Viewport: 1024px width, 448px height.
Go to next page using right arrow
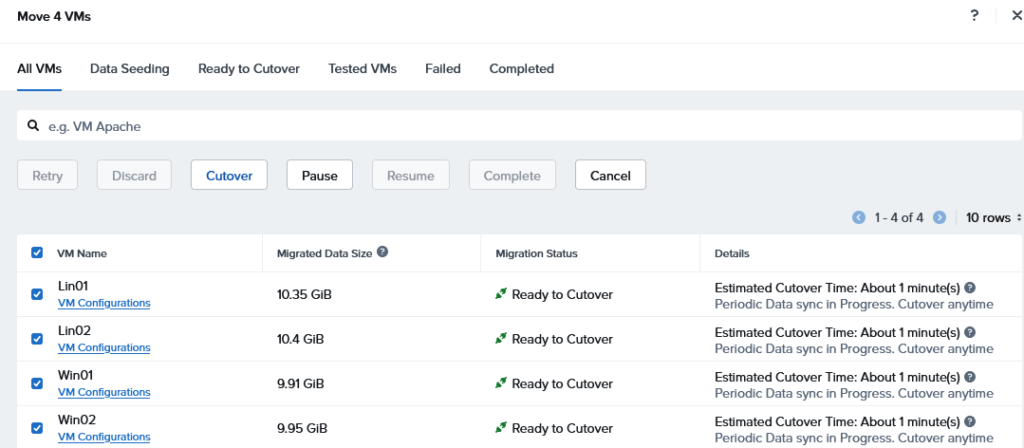939,217
